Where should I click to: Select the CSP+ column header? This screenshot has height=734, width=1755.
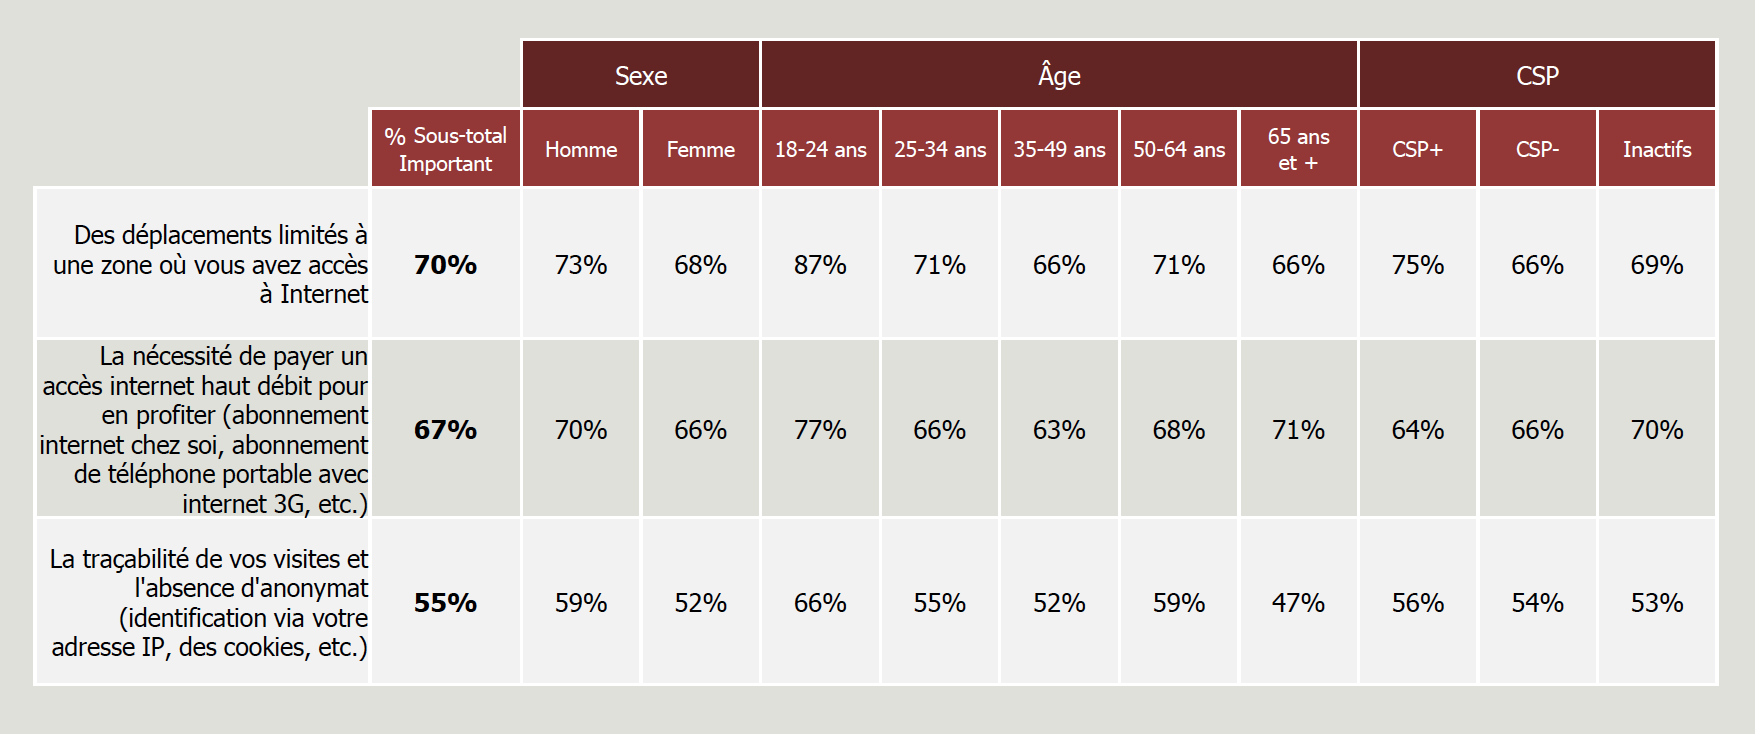[x=1417, y=149]
